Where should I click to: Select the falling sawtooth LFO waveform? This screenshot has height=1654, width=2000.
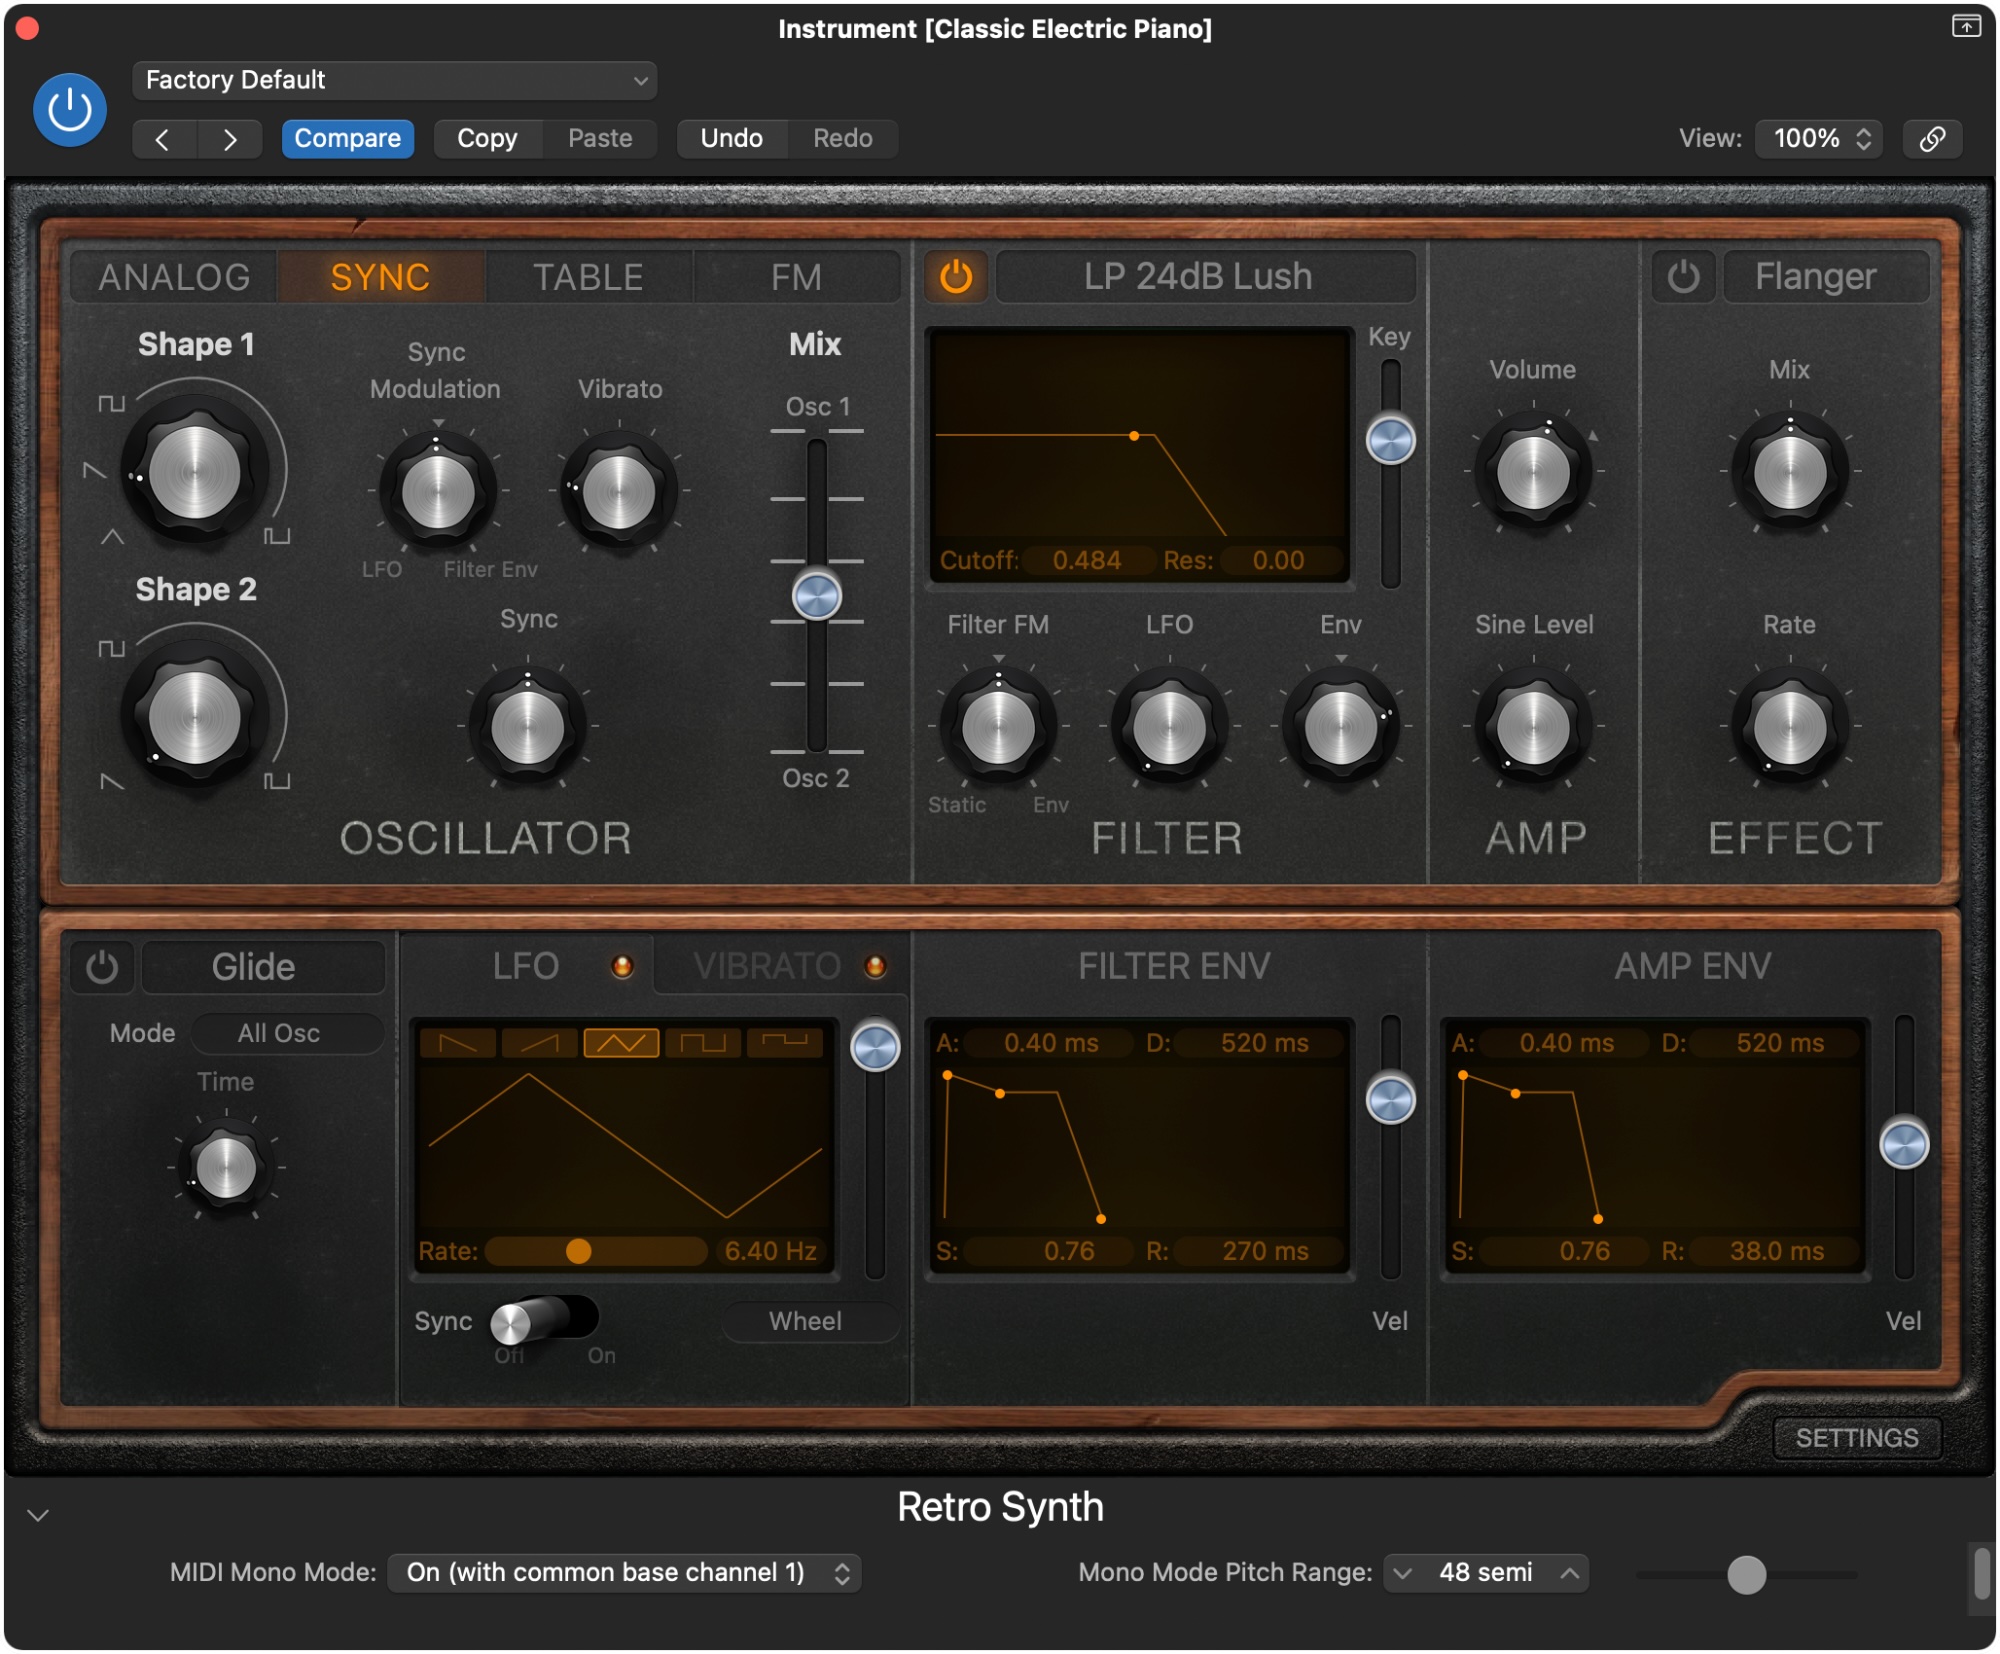(x=458, y=1043)
